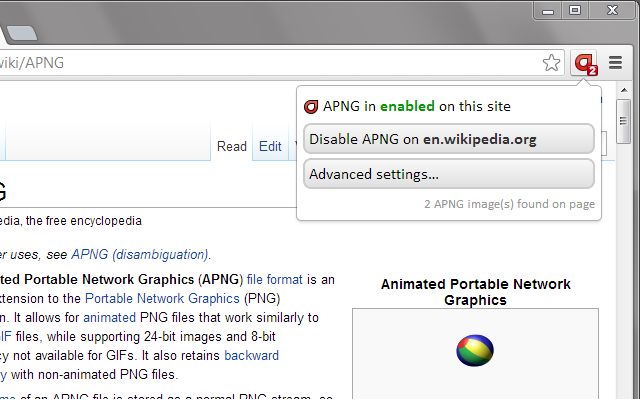Click the vertical scrollbar thumb
The width and height of the screenshot is (640, 400).
(x=623, y=121)
